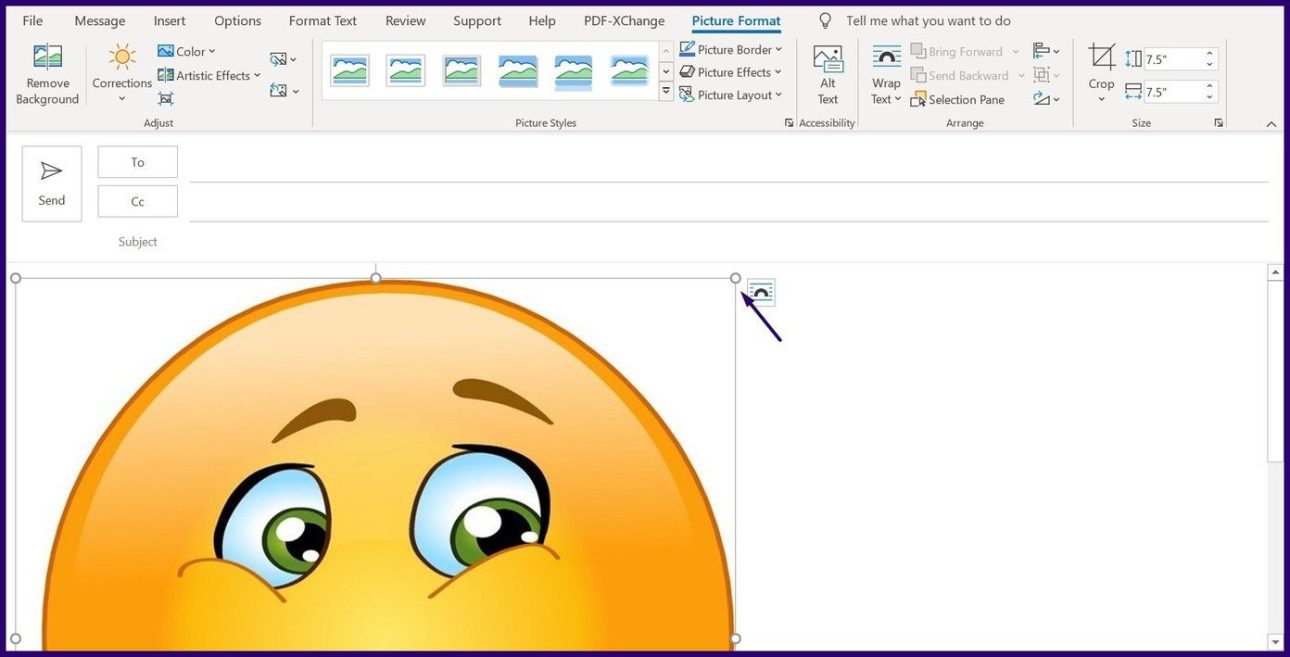Click the Crop tool icon
The image size is (1290, 657).
[1101, 58]
